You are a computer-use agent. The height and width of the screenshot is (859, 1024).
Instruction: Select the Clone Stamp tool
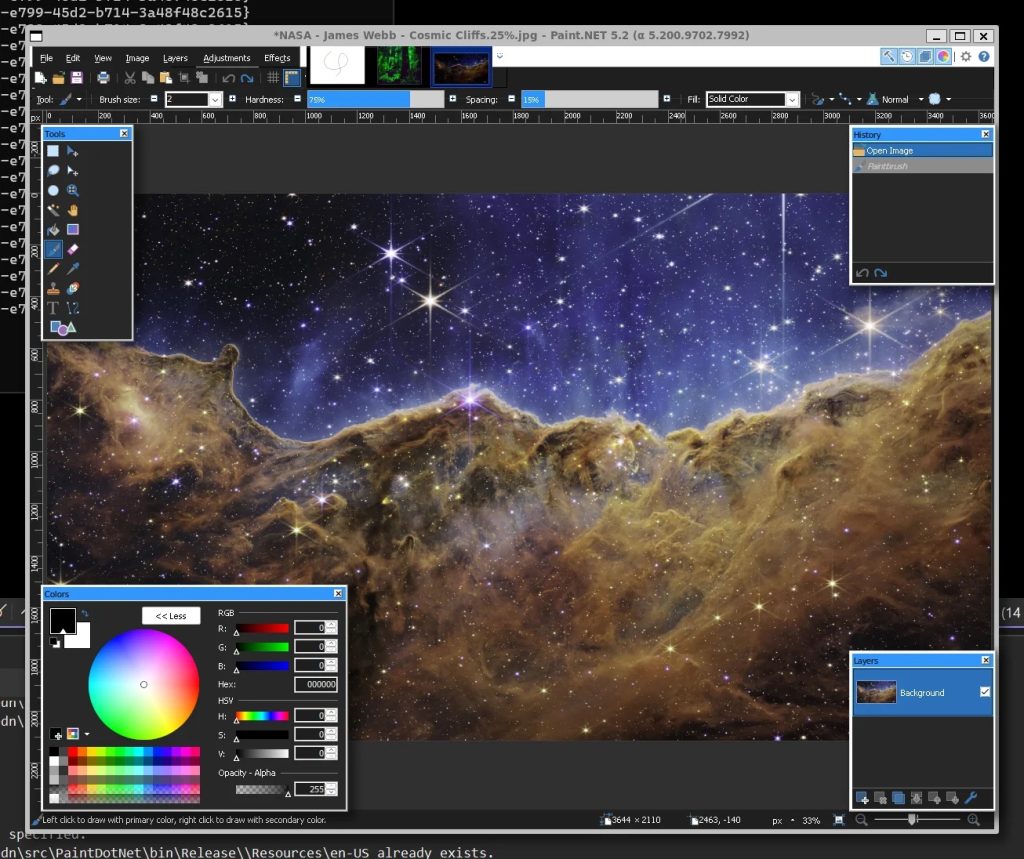[53, 288]
